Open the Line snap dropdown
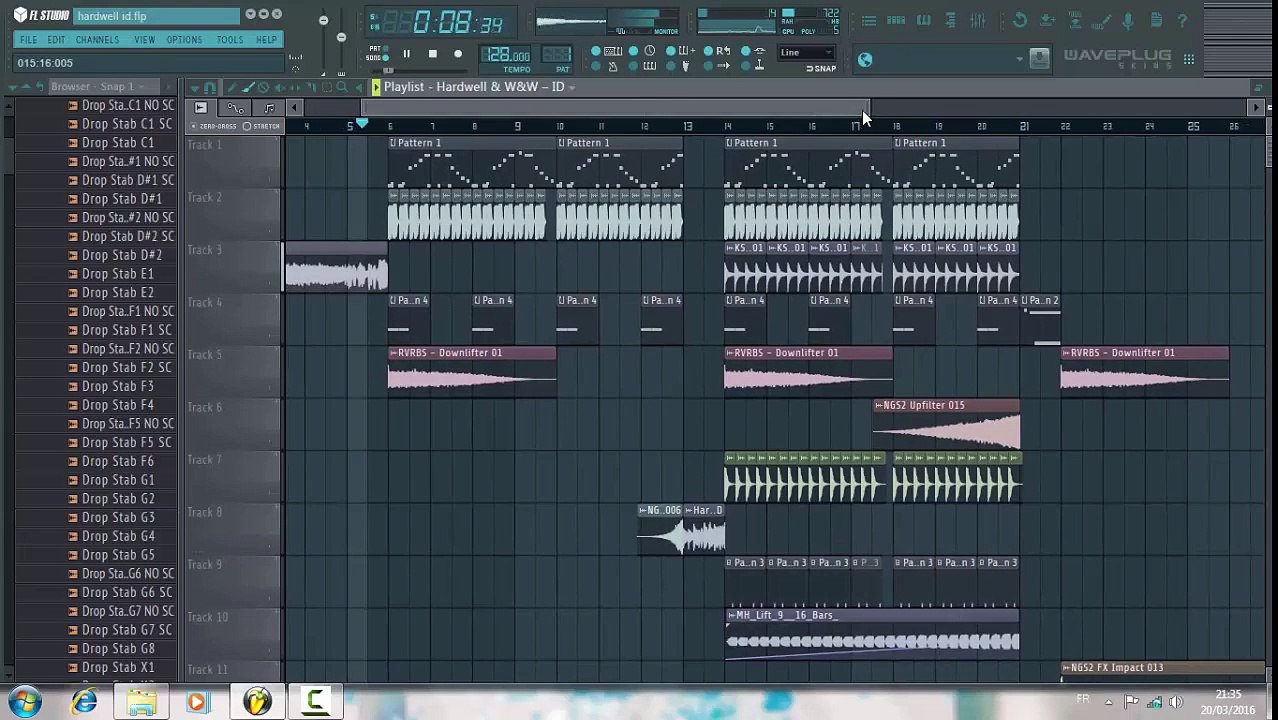This screenshot has width=1278, height=720. coord(806,53)
